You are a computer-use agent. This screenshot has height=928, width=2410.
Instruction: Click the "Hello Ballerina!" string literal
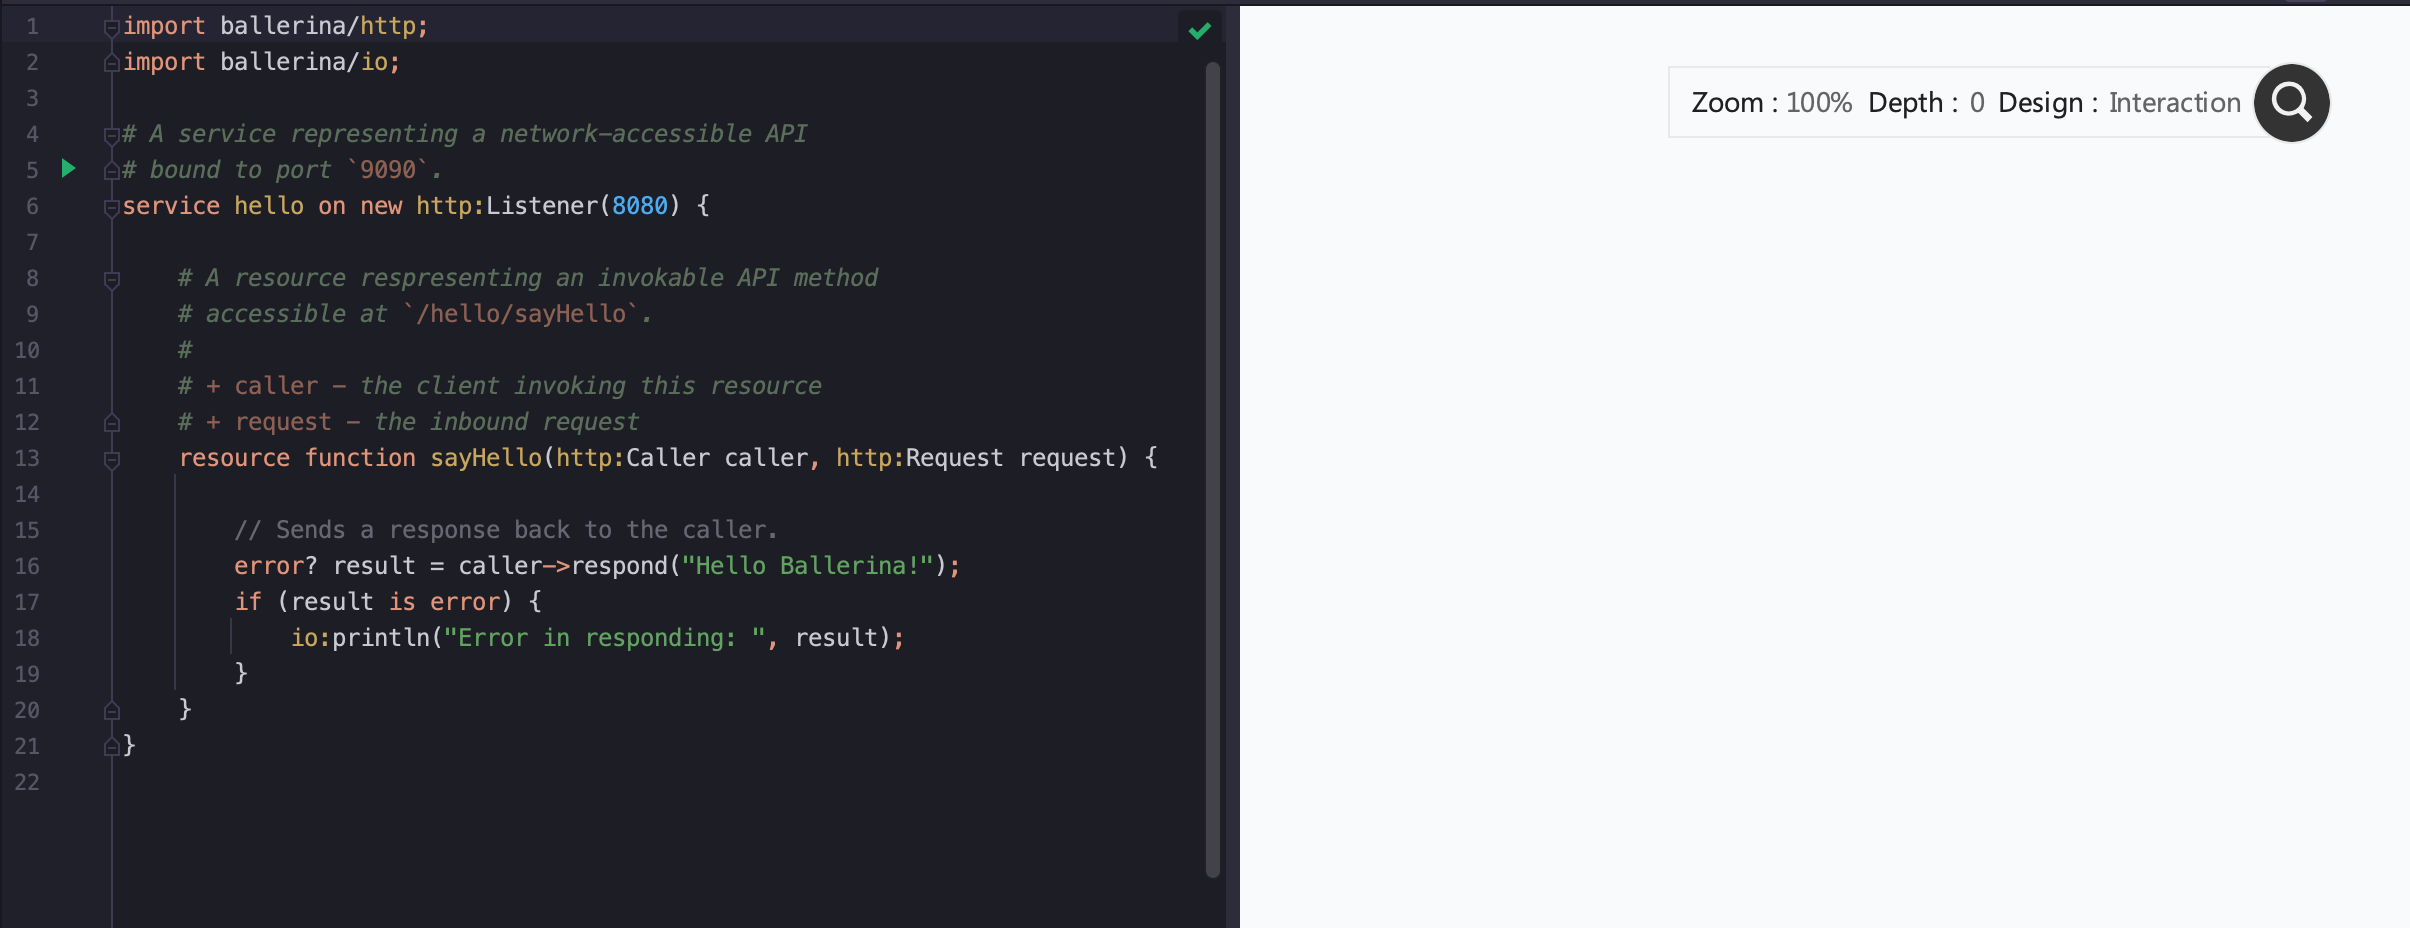807,565
